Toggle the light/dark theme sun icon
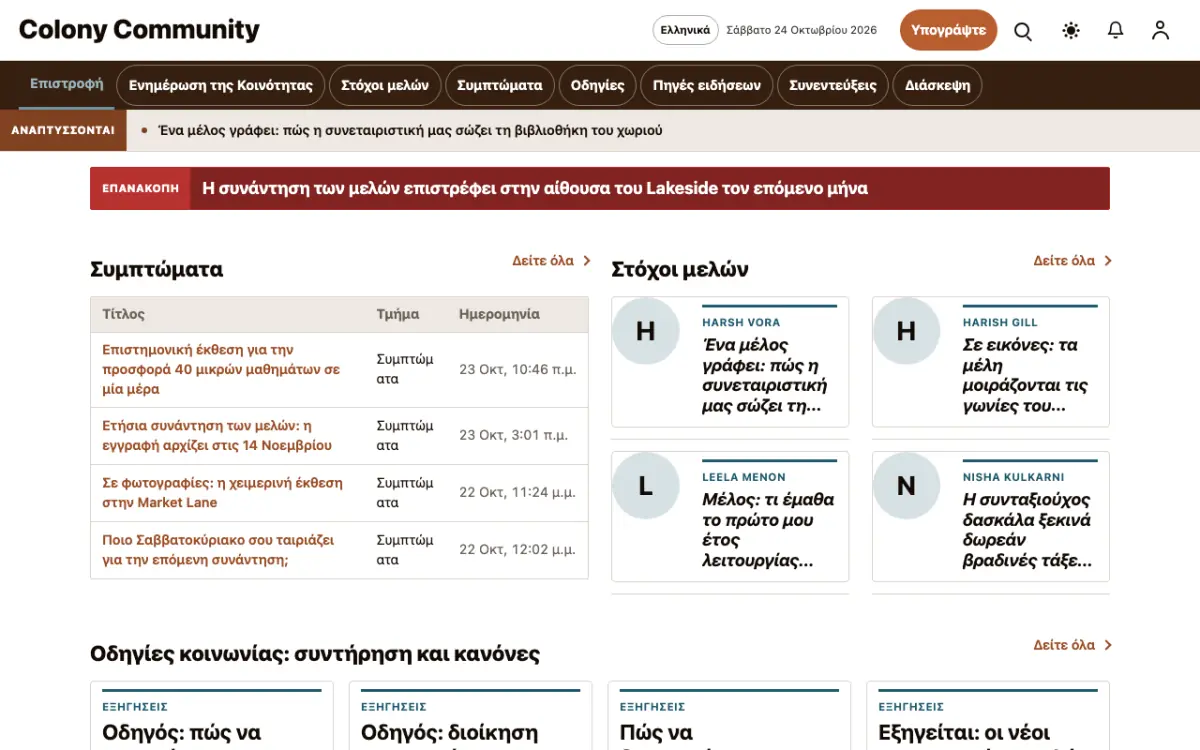This screenshot has height=750, width=1200. point(1071,31)
